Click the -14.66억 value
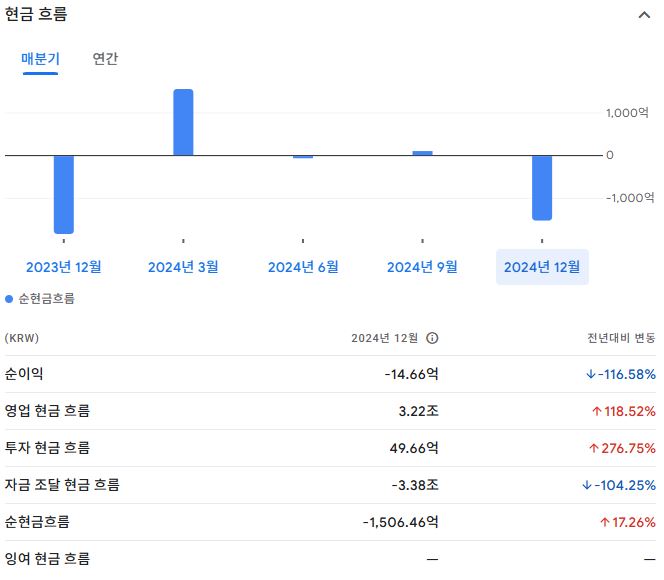Image resolution: width=664 pixels, height=580 pixels. (x=411, y=374)
